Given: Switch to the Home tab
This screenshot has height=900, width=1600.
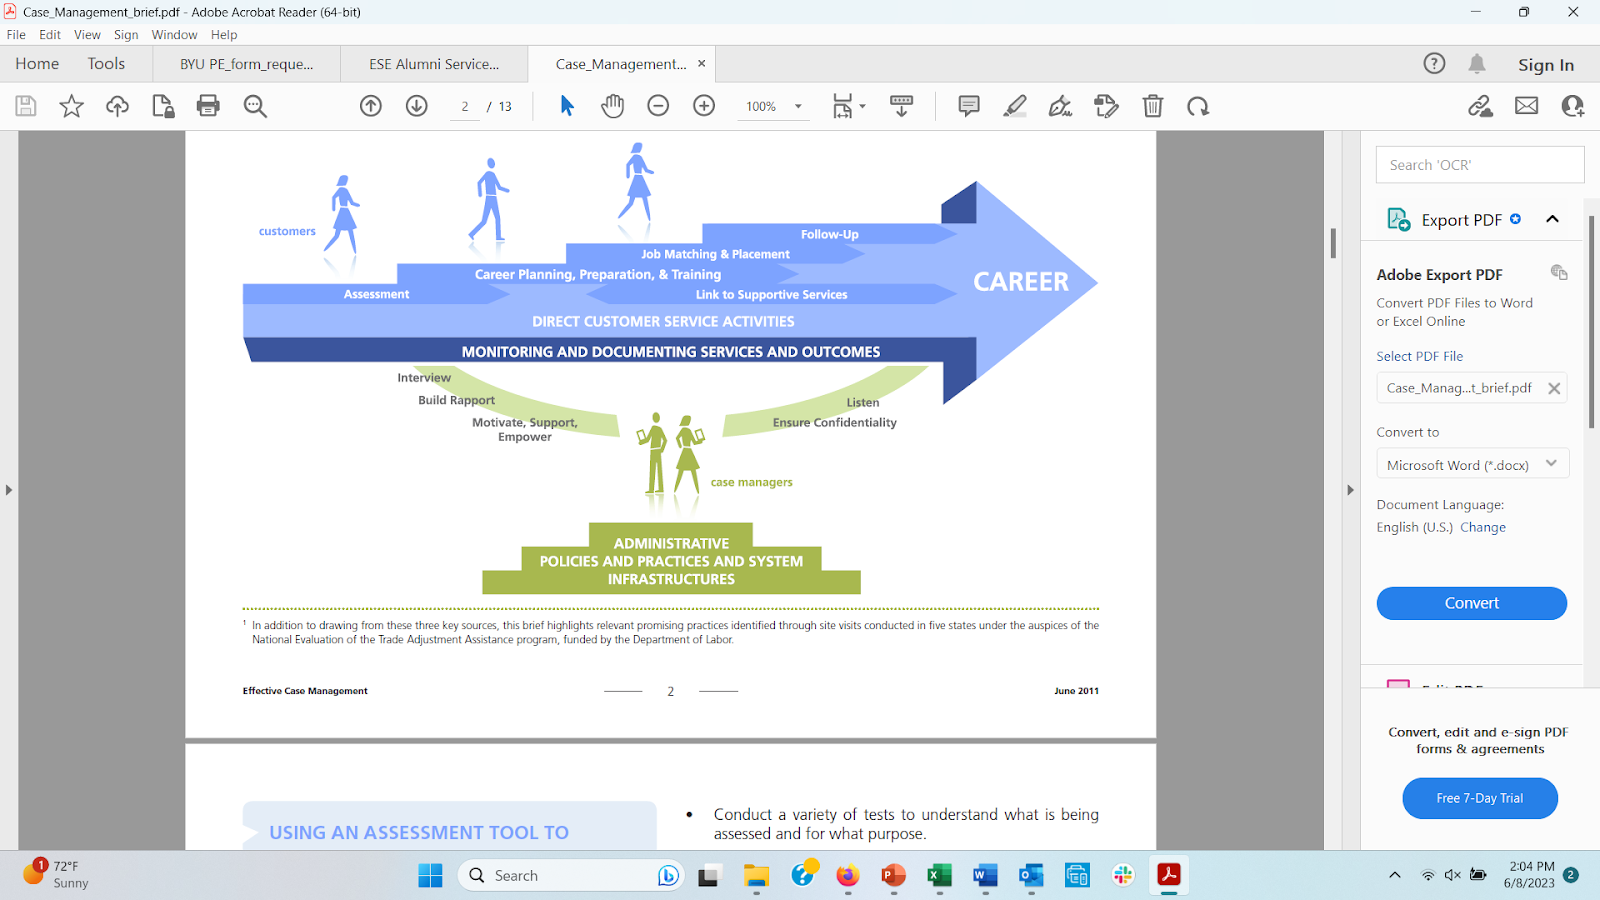Looking at the screenshot, I should coord(37,64).
